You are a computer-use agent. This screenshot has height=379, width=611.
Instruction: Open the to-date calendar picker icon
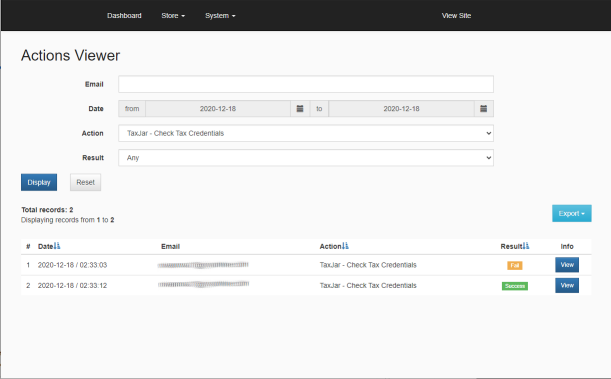(x=484, y=109)
